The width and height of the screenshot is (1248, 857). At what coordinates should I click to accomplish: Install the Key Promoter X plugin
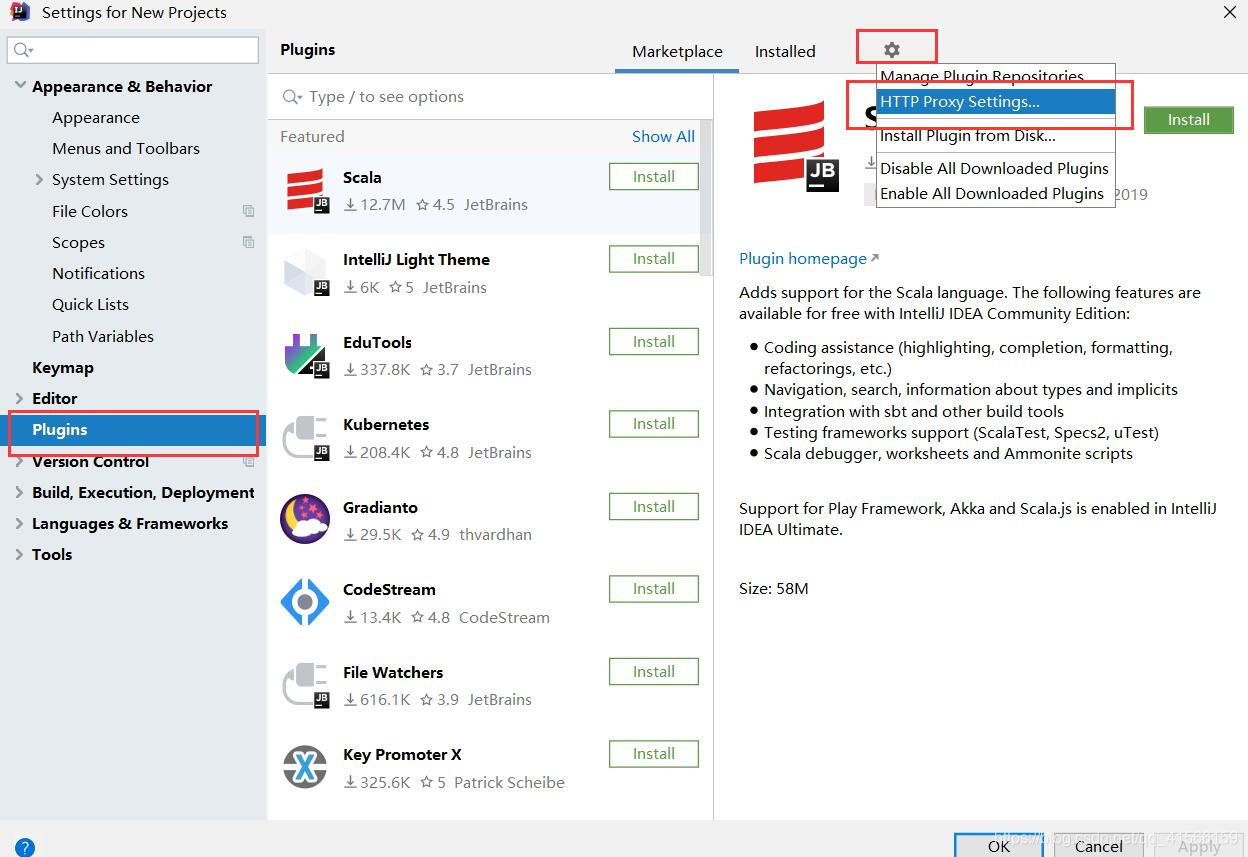point(654,754)
